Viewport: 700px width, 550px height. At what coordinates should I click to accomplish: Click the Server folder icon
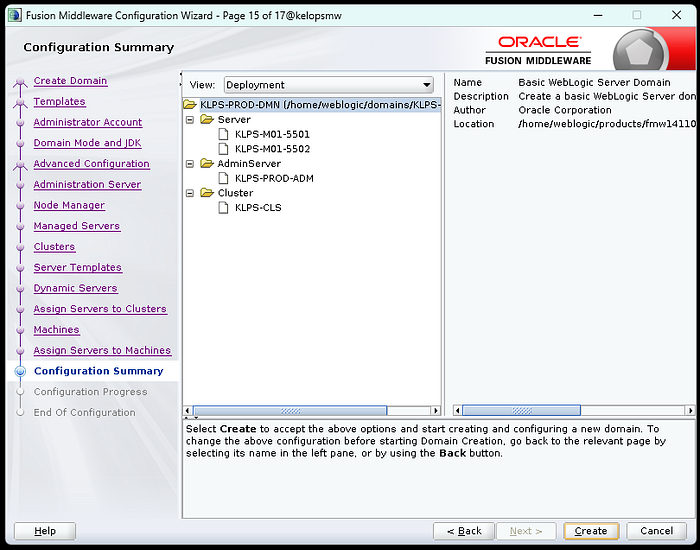click(x=207, y=119)
